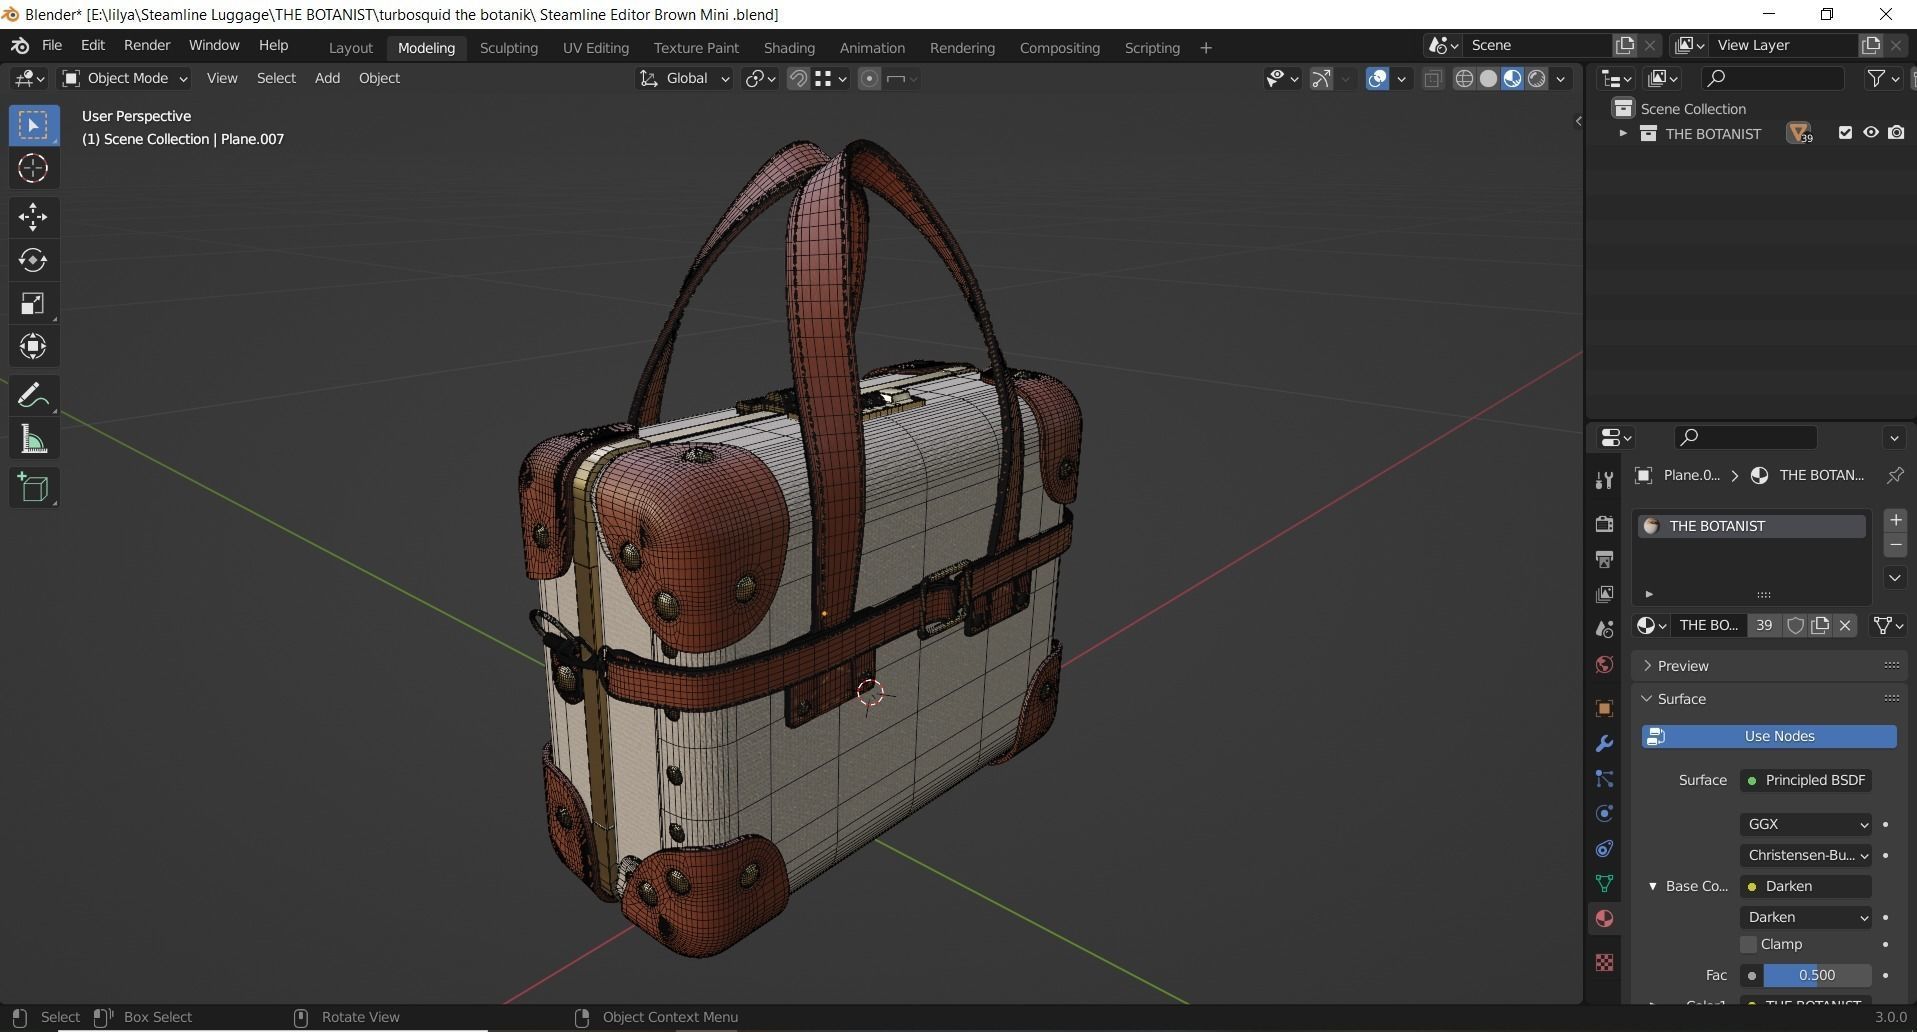Add a new workspace tab
The width and height of the screenshot is (1917, 1032).
click(1206, 48)
